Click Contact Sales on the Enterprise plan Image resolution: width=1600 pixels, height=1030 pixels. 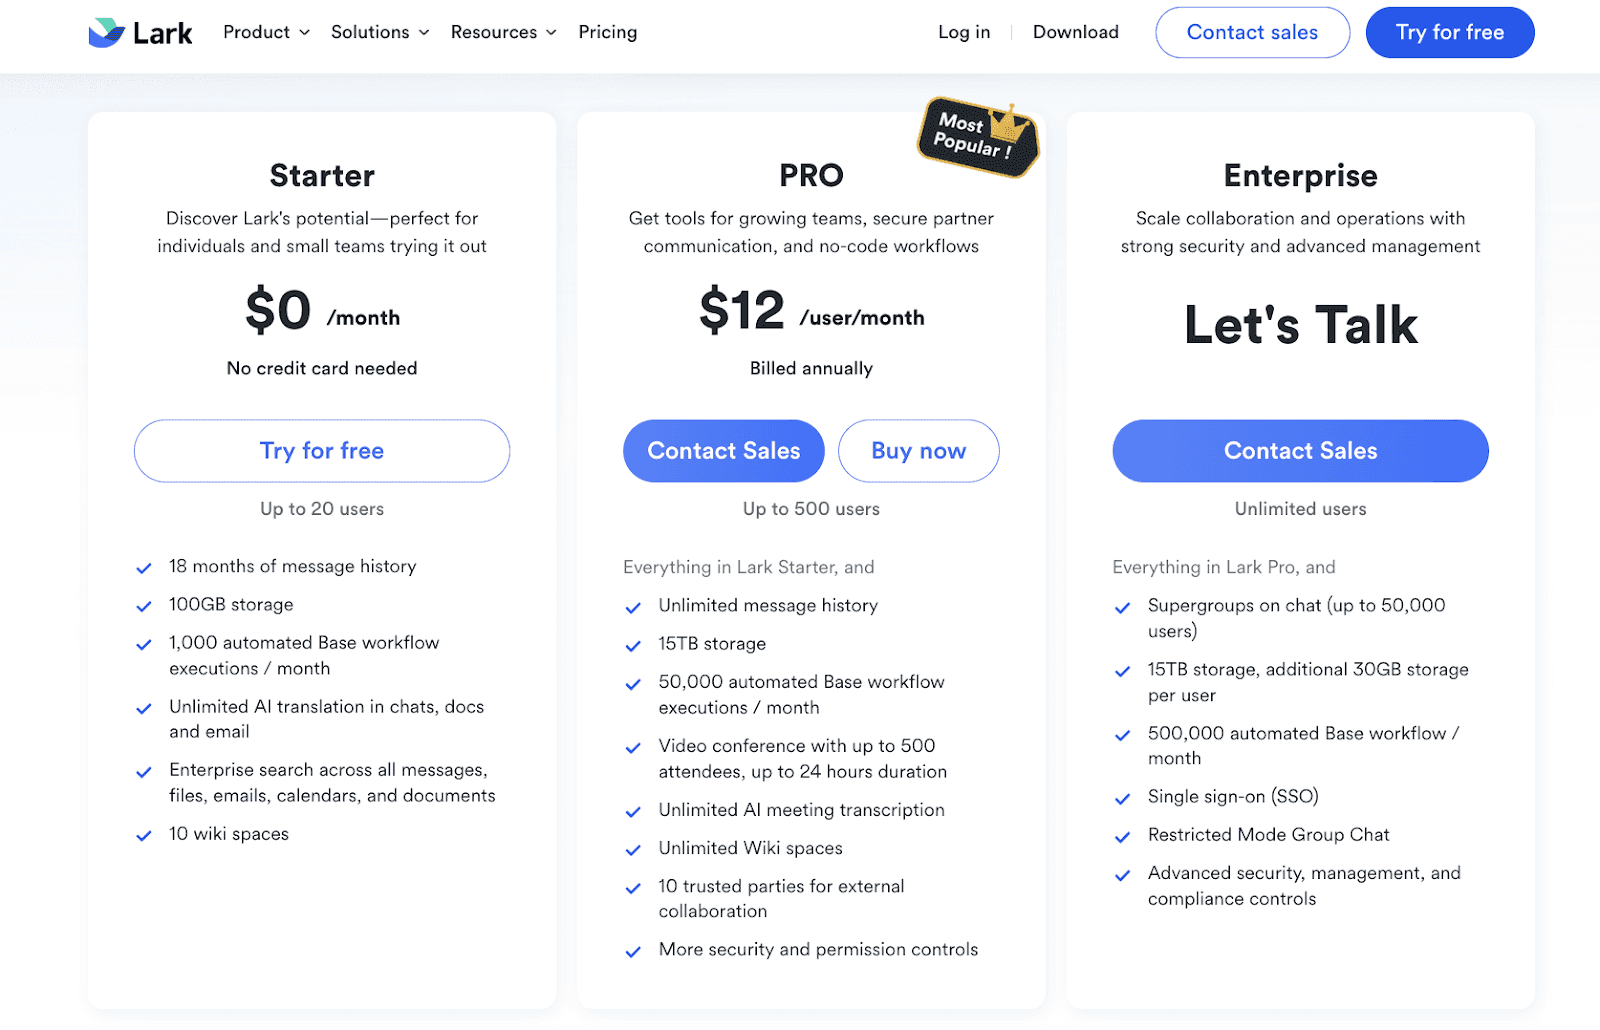tap(1299, 451)
